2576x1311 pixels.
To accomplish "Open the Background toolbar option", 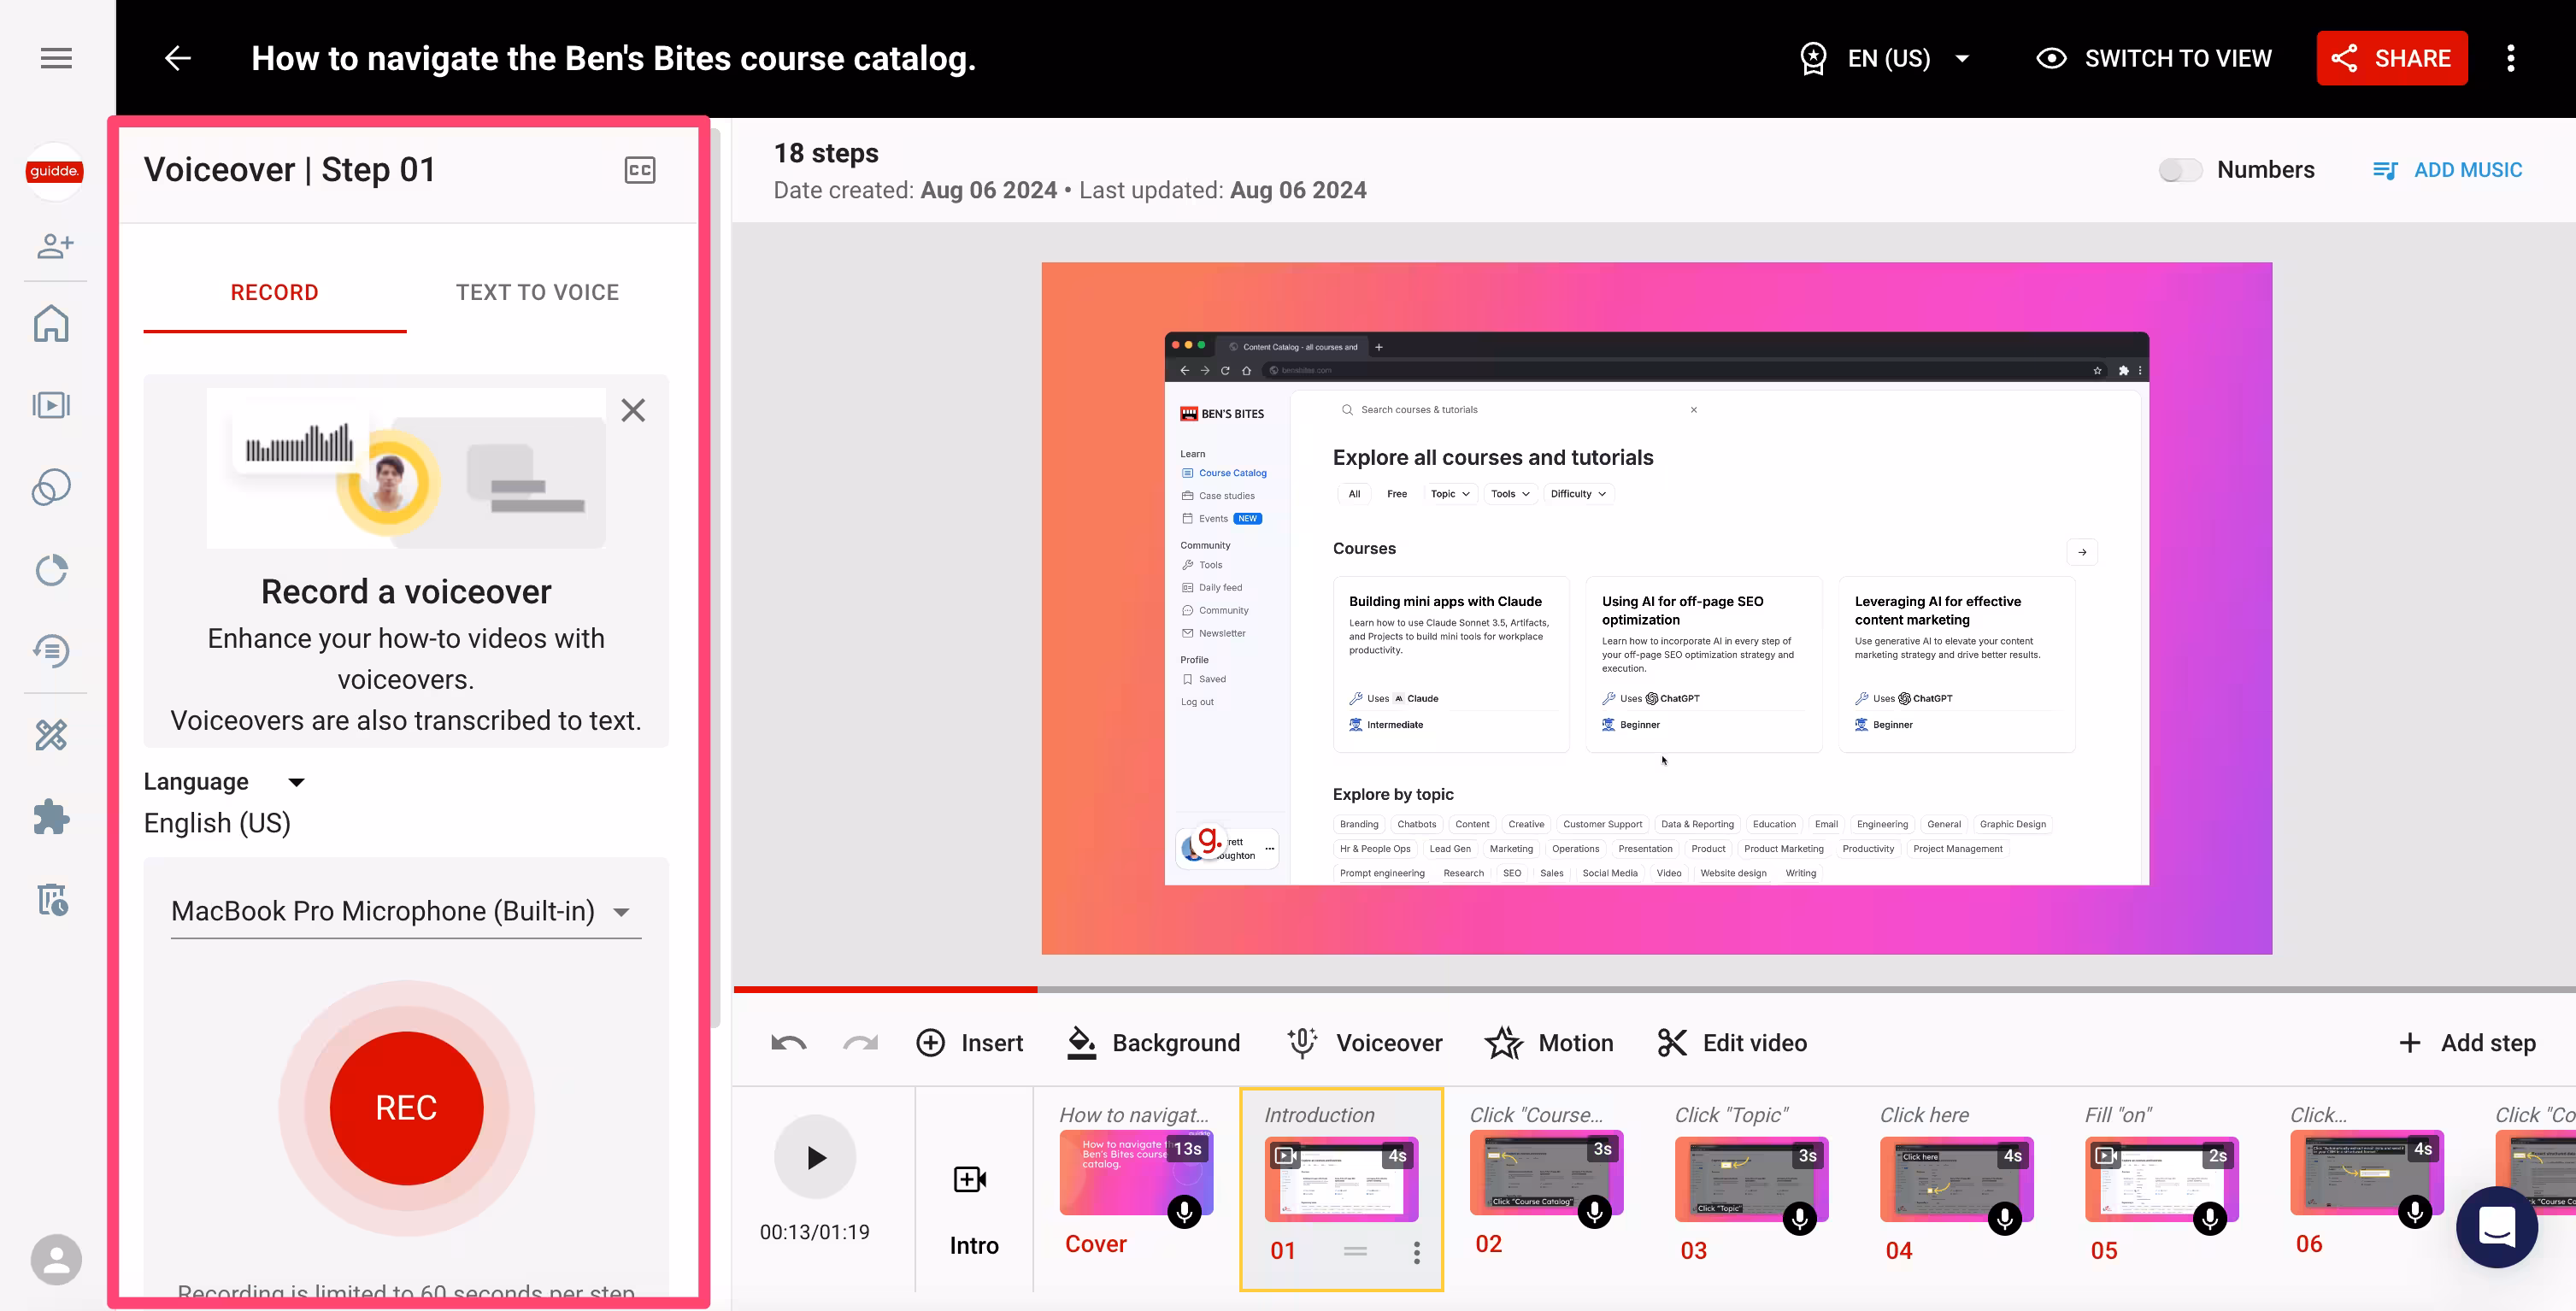I will pyautogui.click(x=1153, y=1043).
